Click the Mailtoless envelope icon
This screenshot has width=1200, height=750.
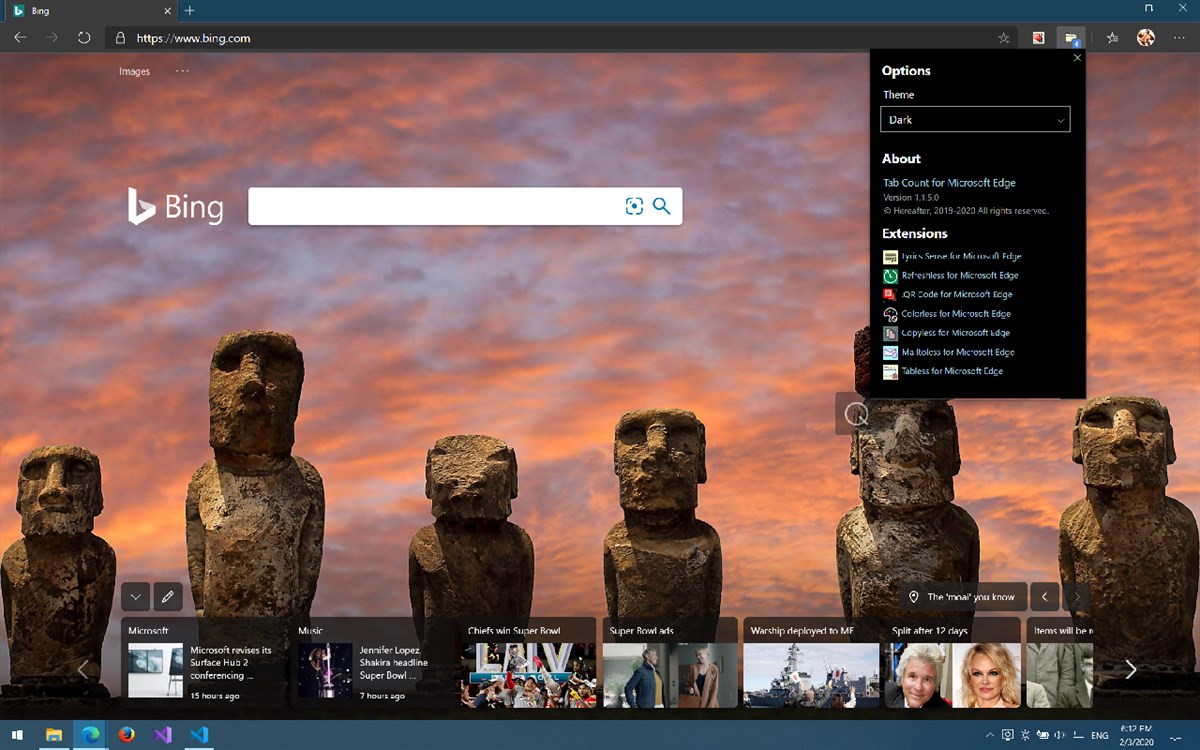point(890,352)
